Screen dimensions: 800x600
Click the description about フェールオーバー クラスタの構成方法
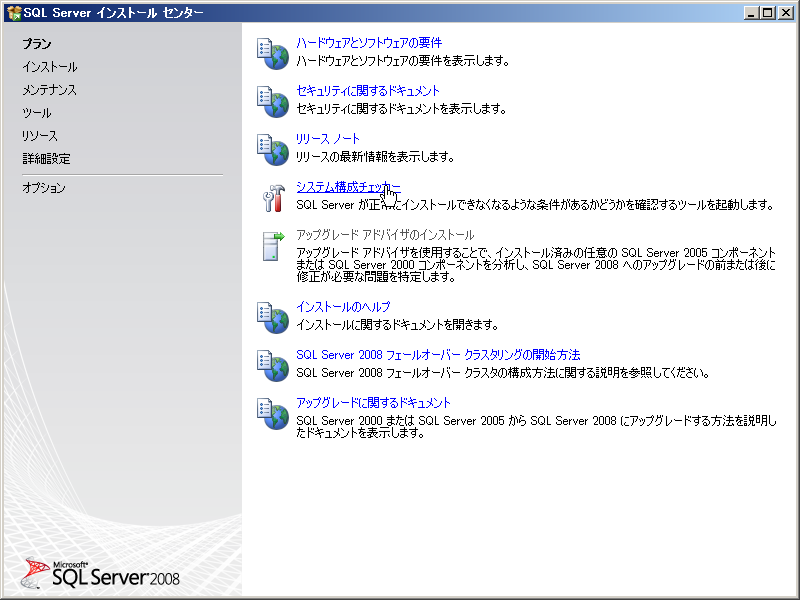pyautogui.click(x=503, y=373)
